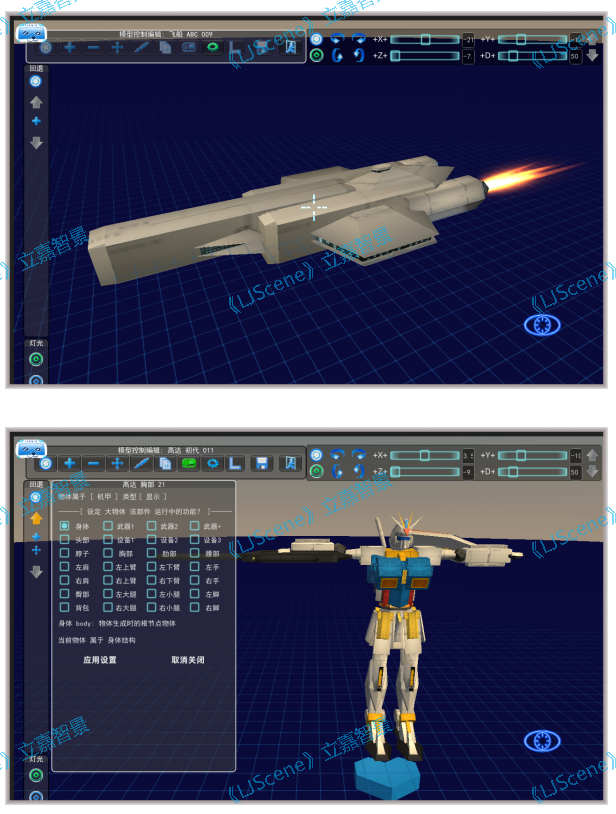Image resolution: width=616 pixels, height=814 pixels.
Task: Click 取消关闭 to cancel and close
Action: tap(187, 660)
